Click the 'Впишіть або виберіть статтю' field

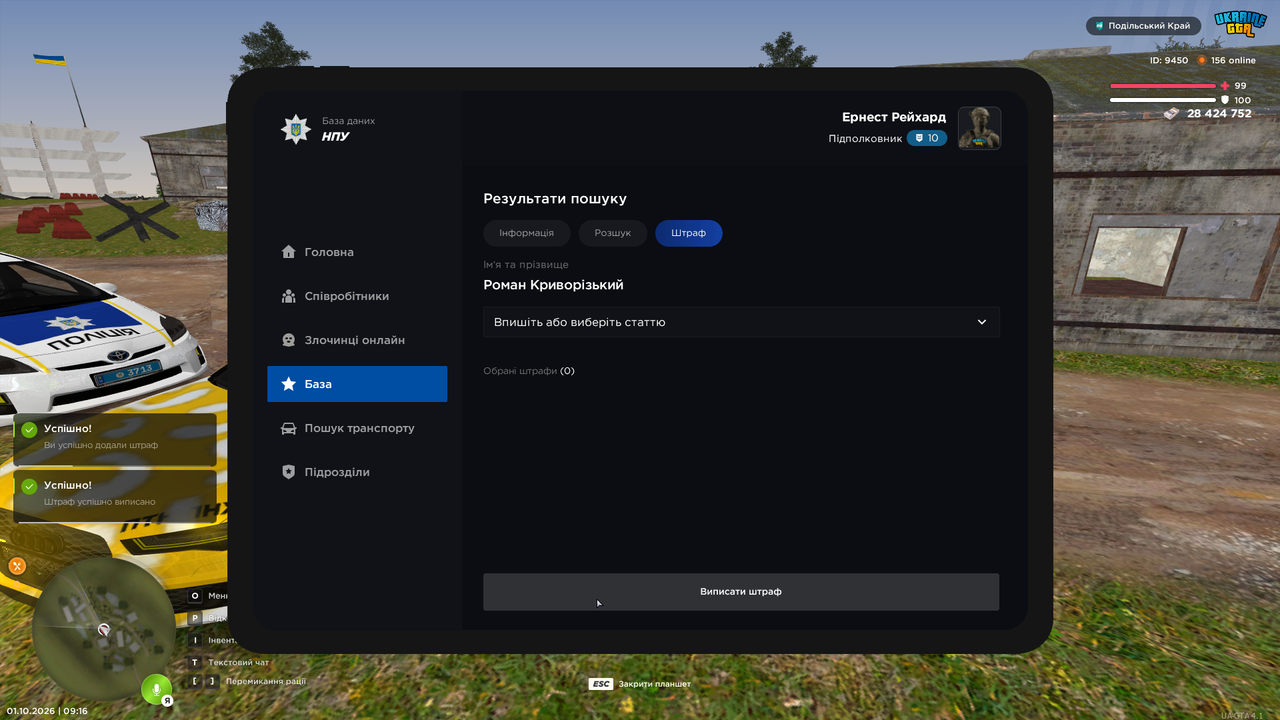point(741,322)
